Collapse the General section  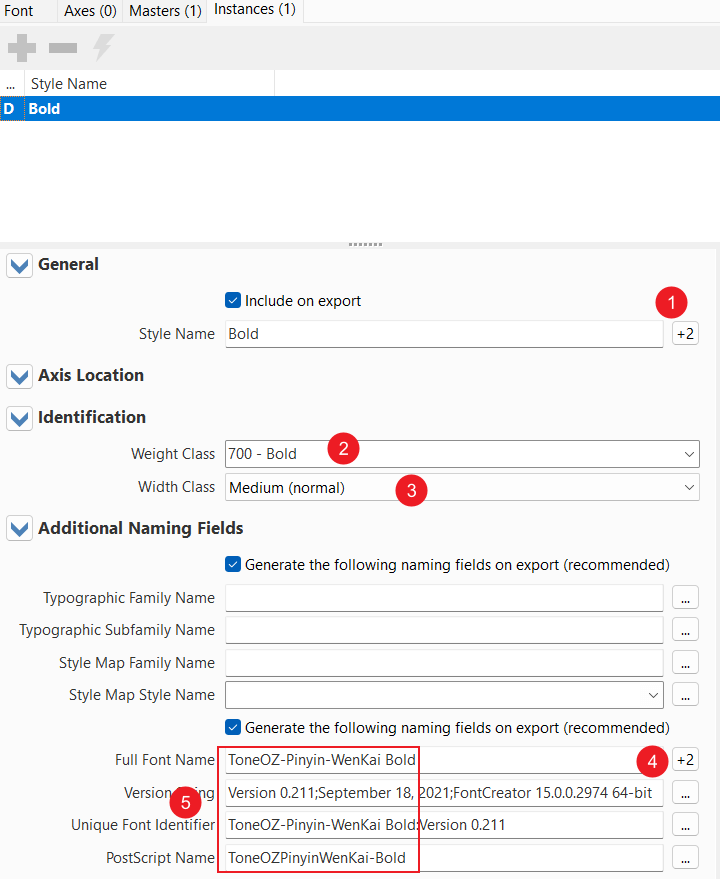tap(20, 265)
